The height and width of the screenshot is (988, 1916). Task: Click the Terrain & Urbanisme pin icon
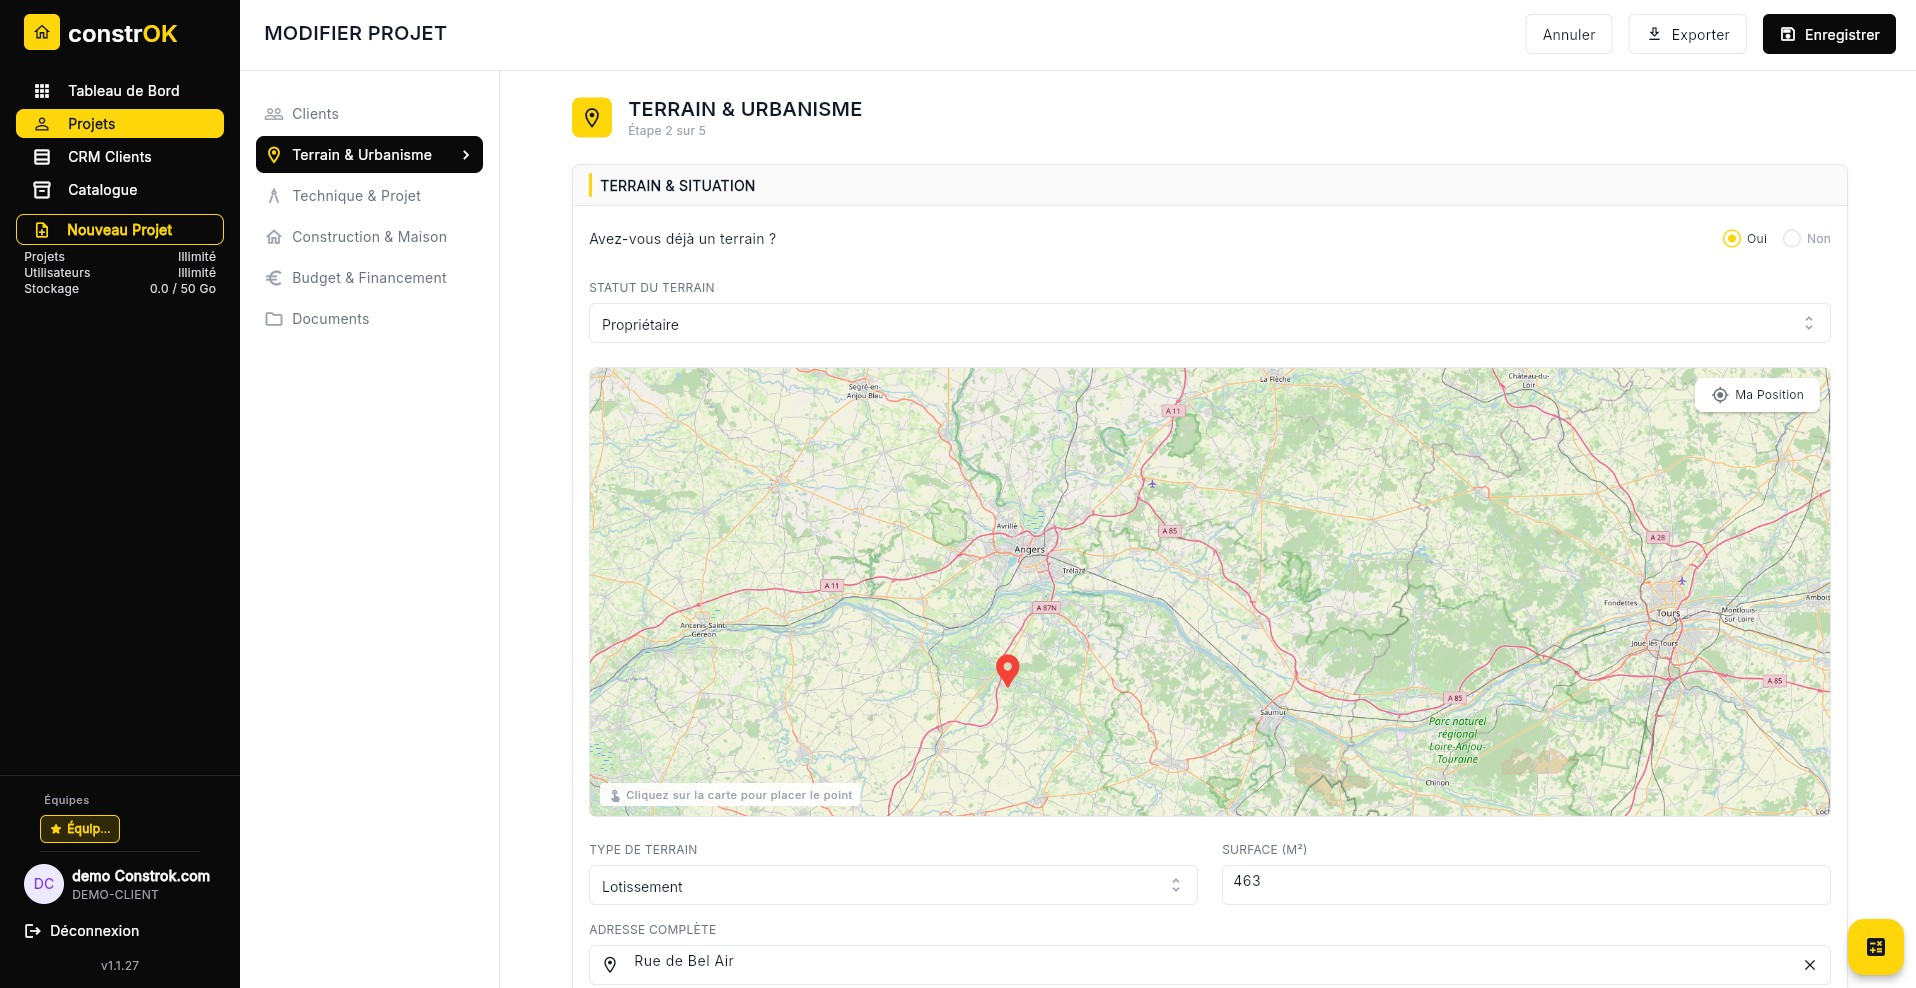(275, 155)
